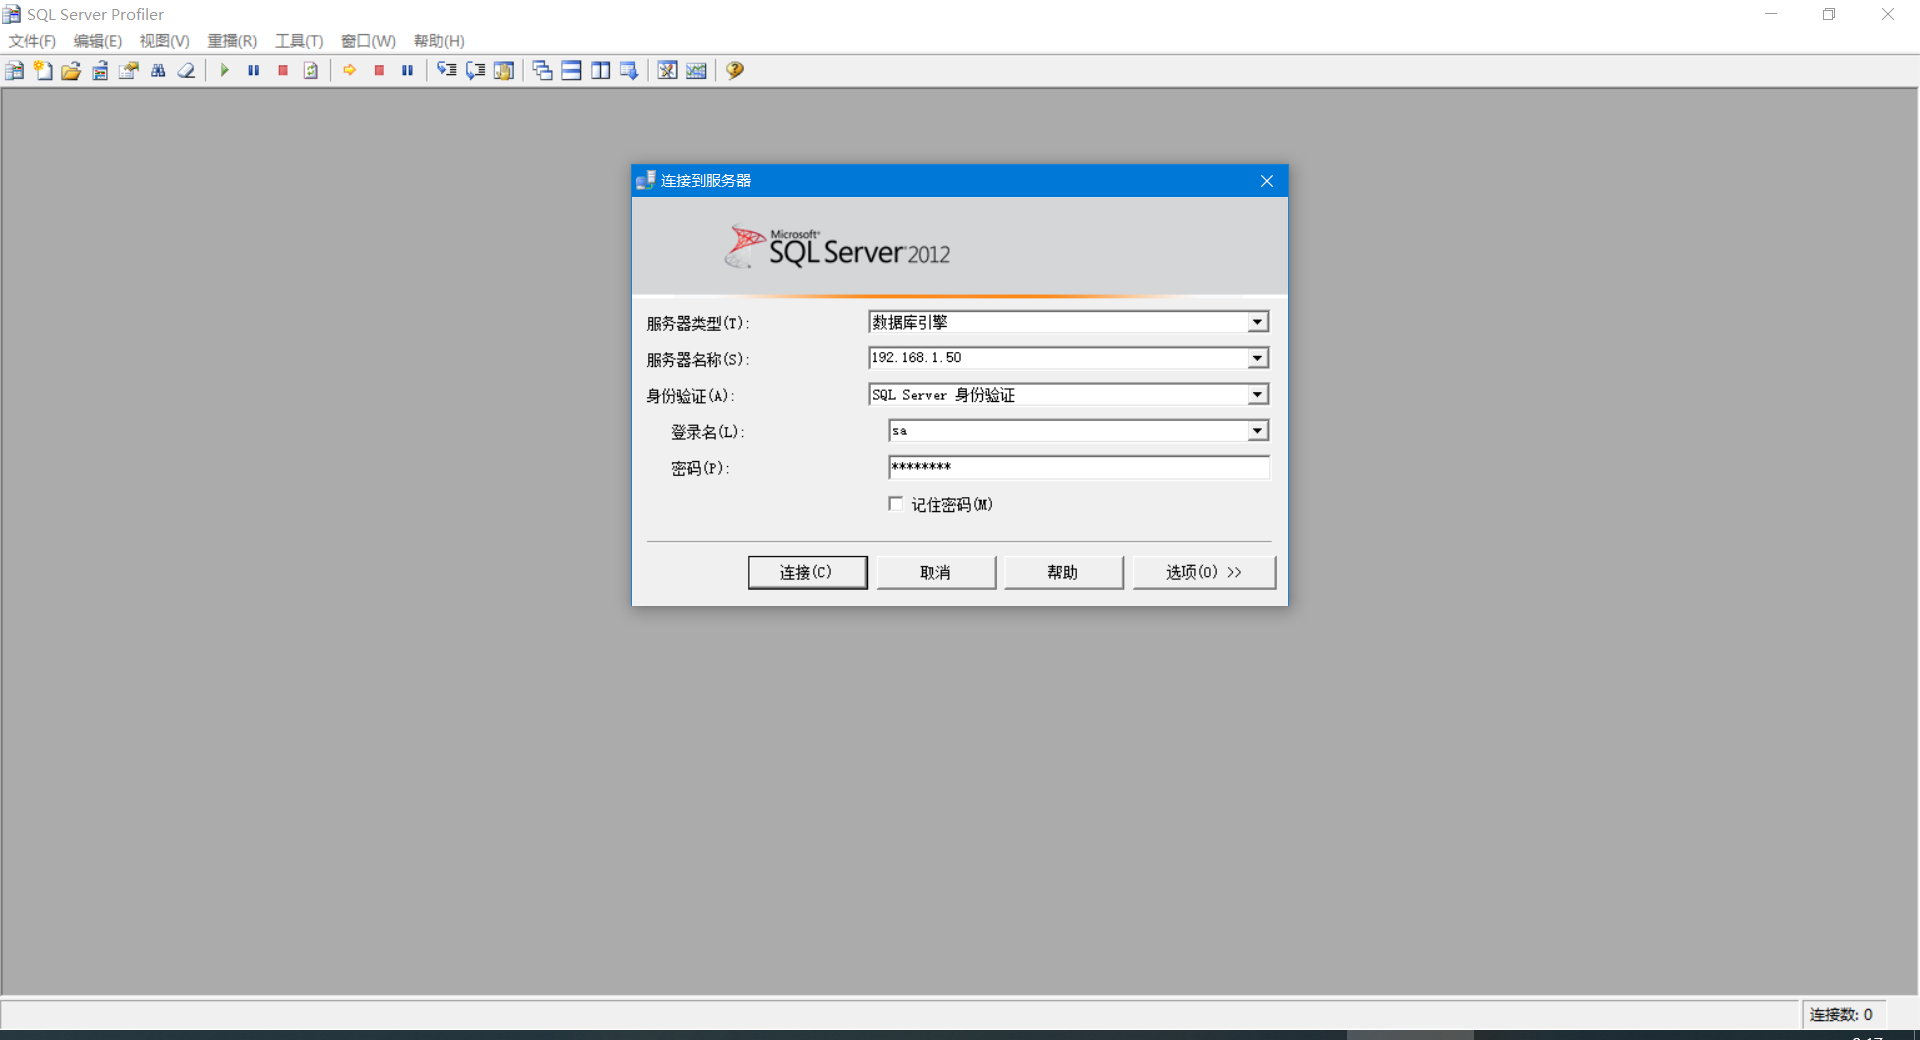Close the 连接到服务器 dialog
This screenshot has width=1920, height=1040.
tap(1267, 181)
